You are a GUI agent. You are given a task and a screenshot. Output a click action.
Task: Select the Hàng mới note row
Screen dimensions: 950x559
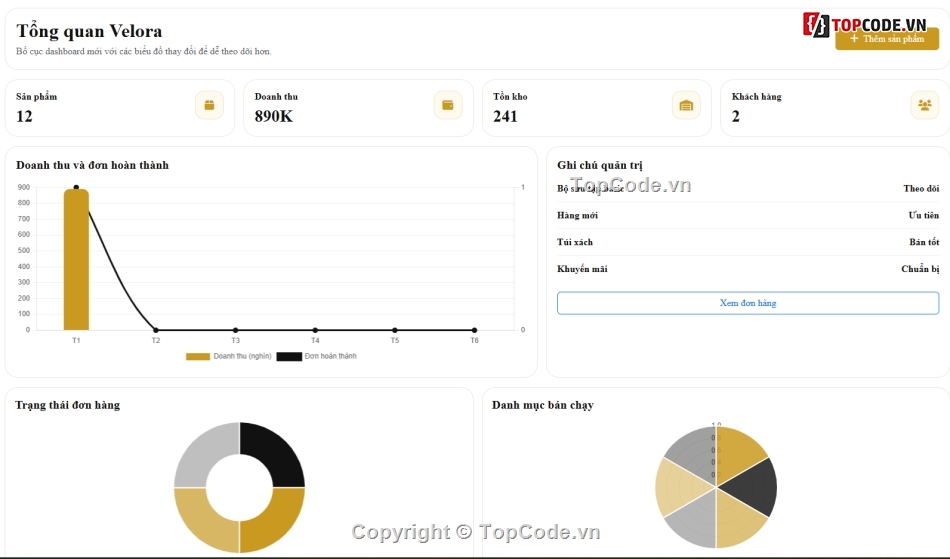coord(748,216)
